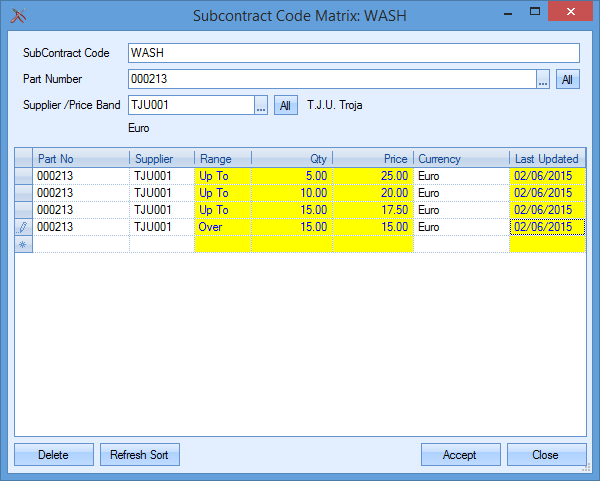Select first row using its row header
This screenshot has height=481, width=600.
coord(23,176)
